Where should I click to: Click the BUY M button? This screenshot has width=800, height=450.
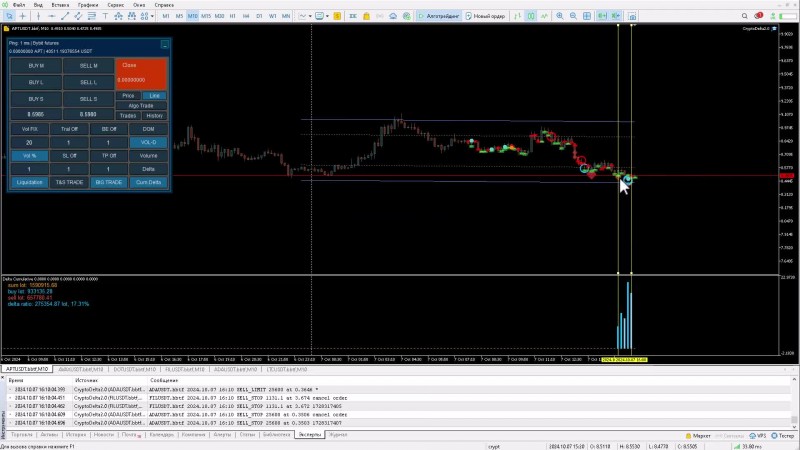pyautogui.click(x=36, y=66)
